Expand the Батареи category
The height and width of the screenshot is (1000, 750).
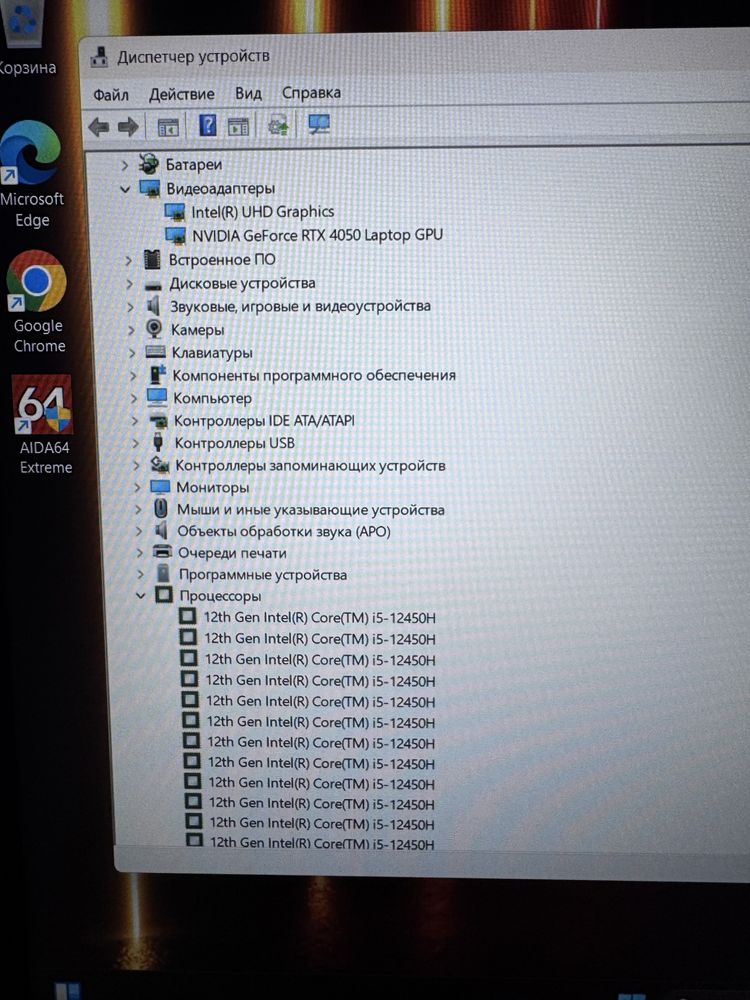(125, 165)
